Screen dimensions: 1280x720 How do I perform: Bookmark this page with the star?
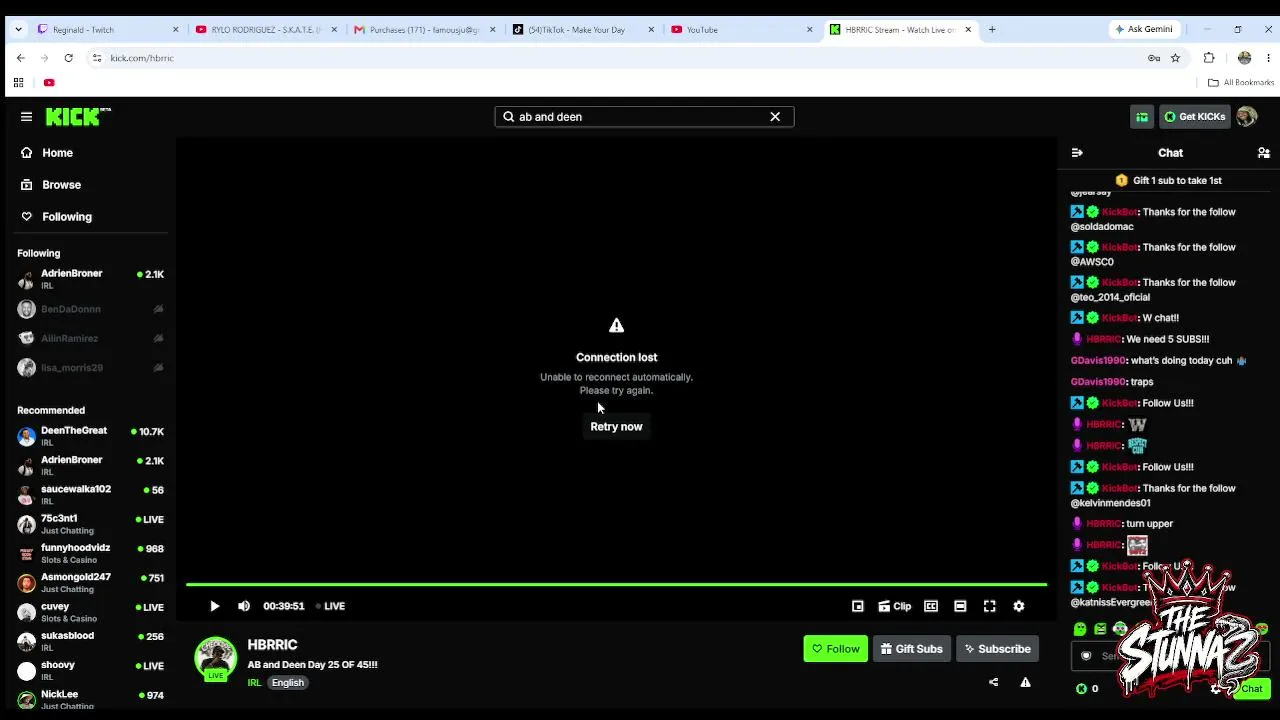pyautogui.click(x=1175, y=58)
